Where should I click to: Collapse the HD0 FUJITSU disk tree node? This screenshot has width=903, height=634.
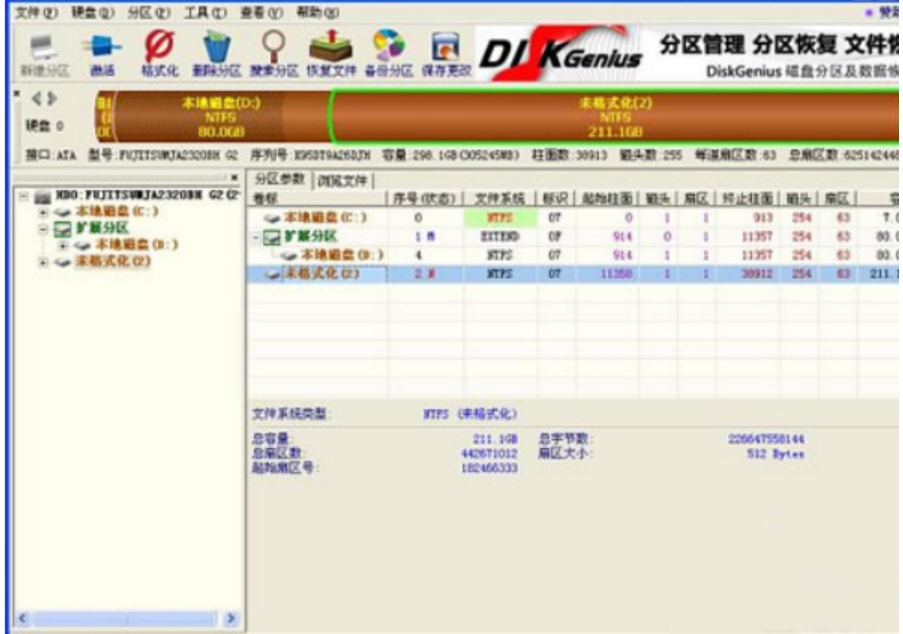pyautogui.click(x=23, y=195)
